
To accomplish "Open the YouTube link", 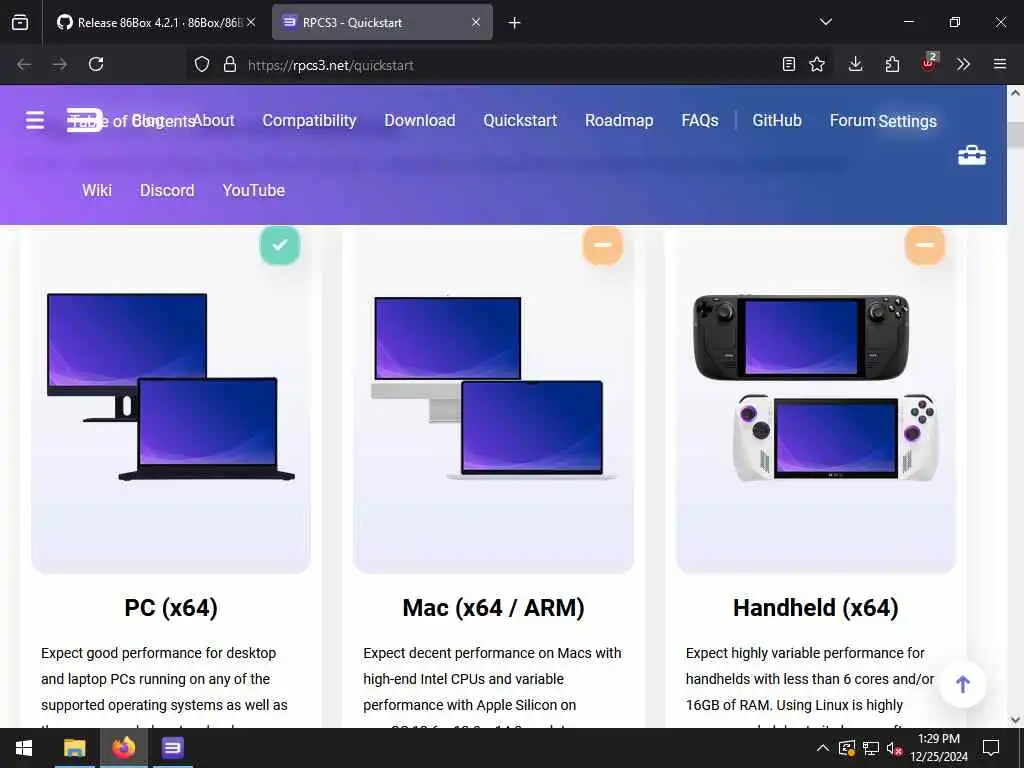I will (253, 190).
